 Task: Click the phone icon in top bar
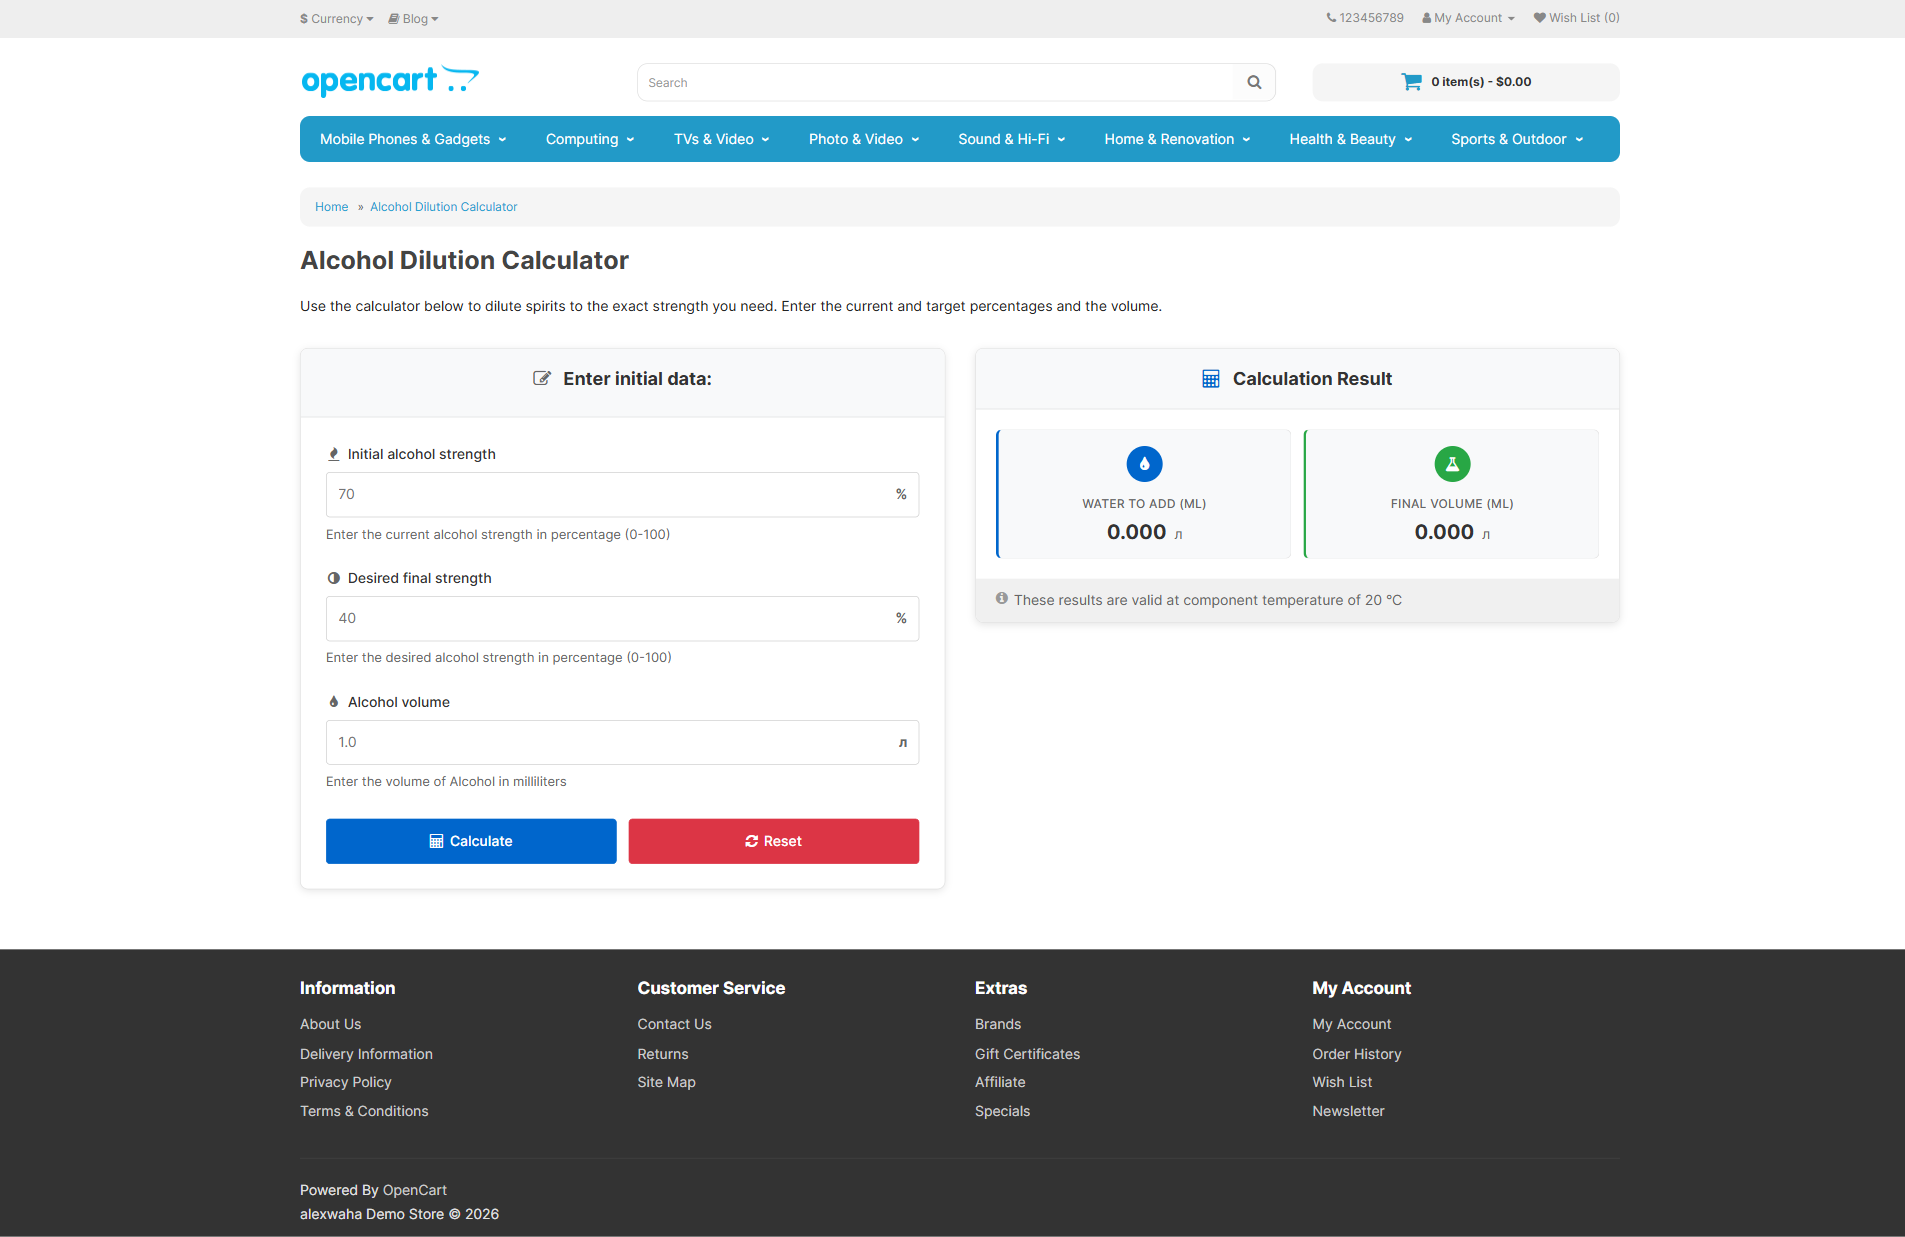pyautogui.click(x=1331, y=18)
